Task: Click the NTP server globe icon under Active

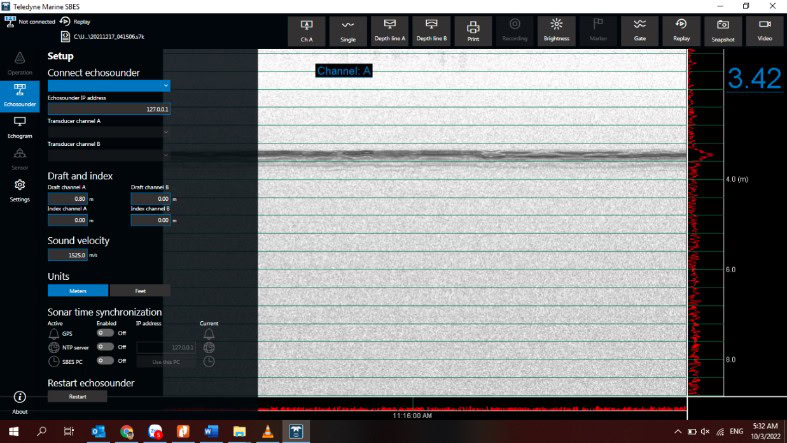Action: (x=54, y=347)
